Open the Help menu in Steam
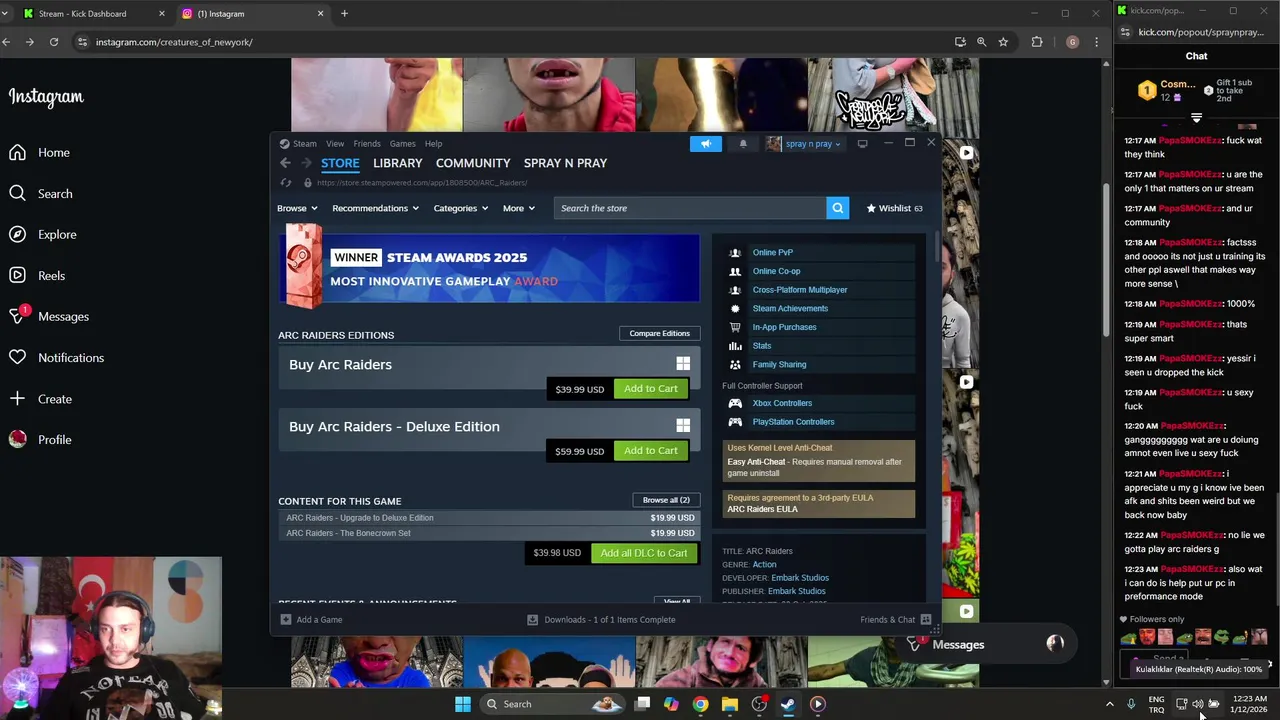1280x720 pixels. [433, 144]
